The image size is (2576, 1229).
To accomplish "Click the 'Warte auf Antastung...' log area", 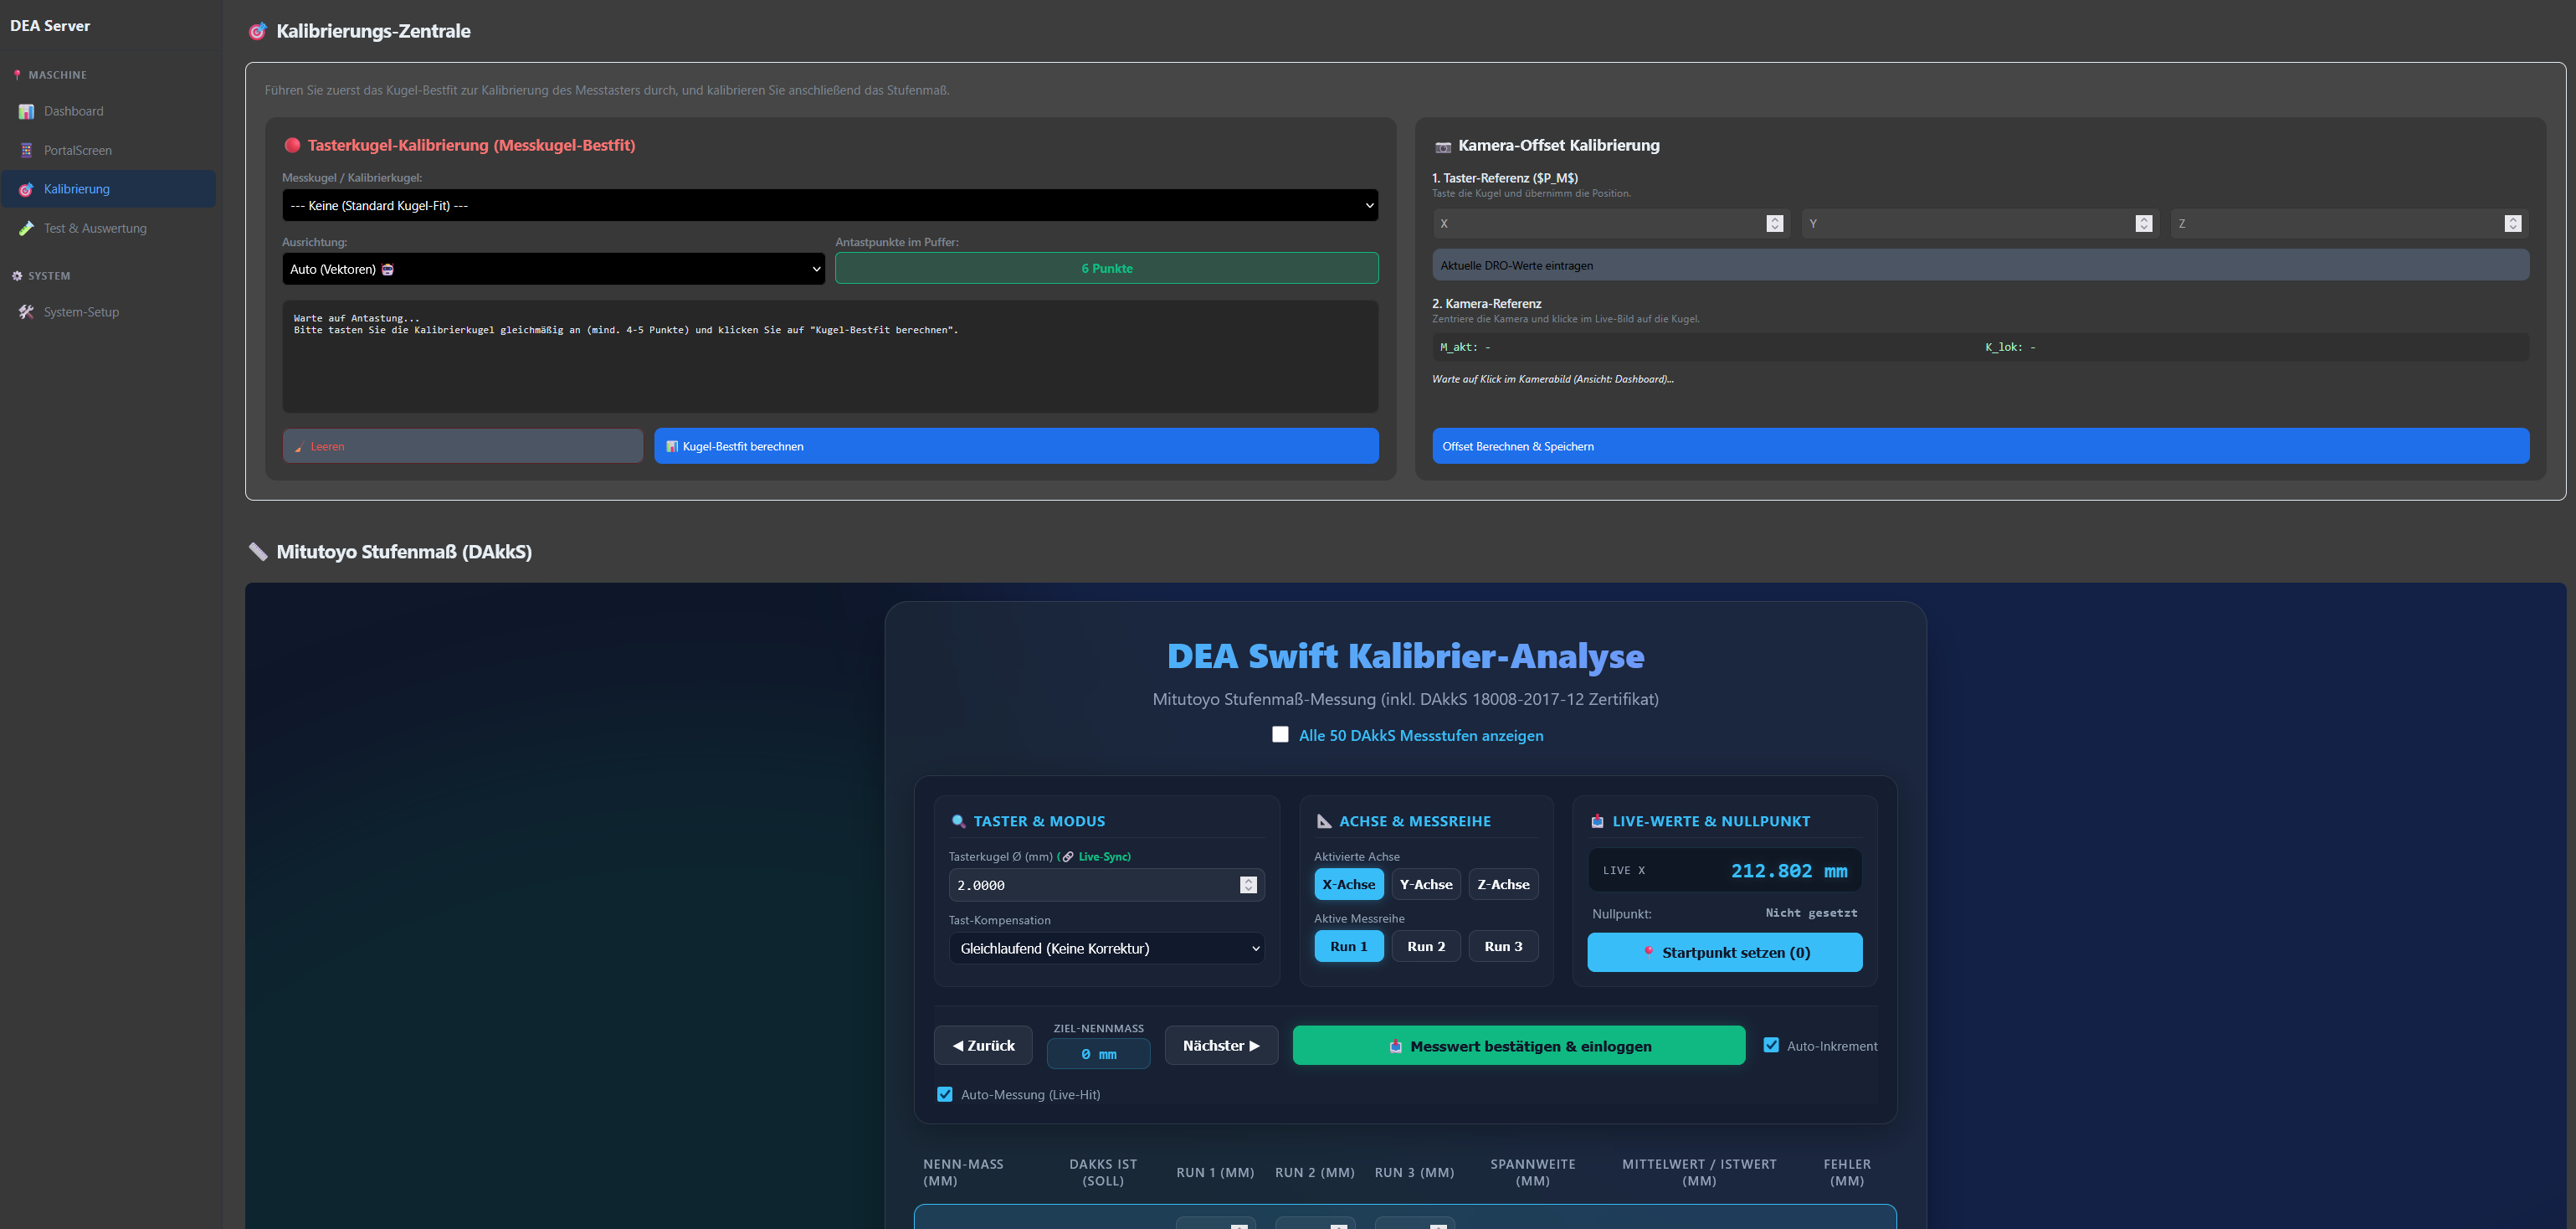I will click(830, 357).
